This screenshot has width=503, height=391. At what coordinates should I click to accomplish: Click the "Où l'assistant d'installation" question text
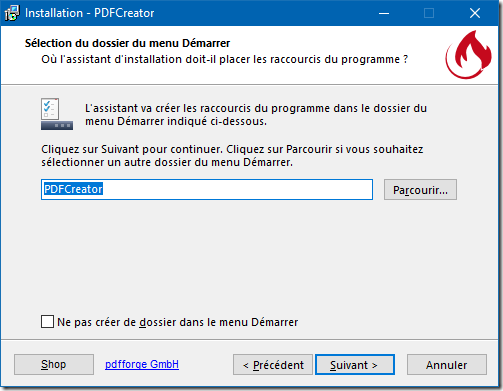tap(224, 59)
